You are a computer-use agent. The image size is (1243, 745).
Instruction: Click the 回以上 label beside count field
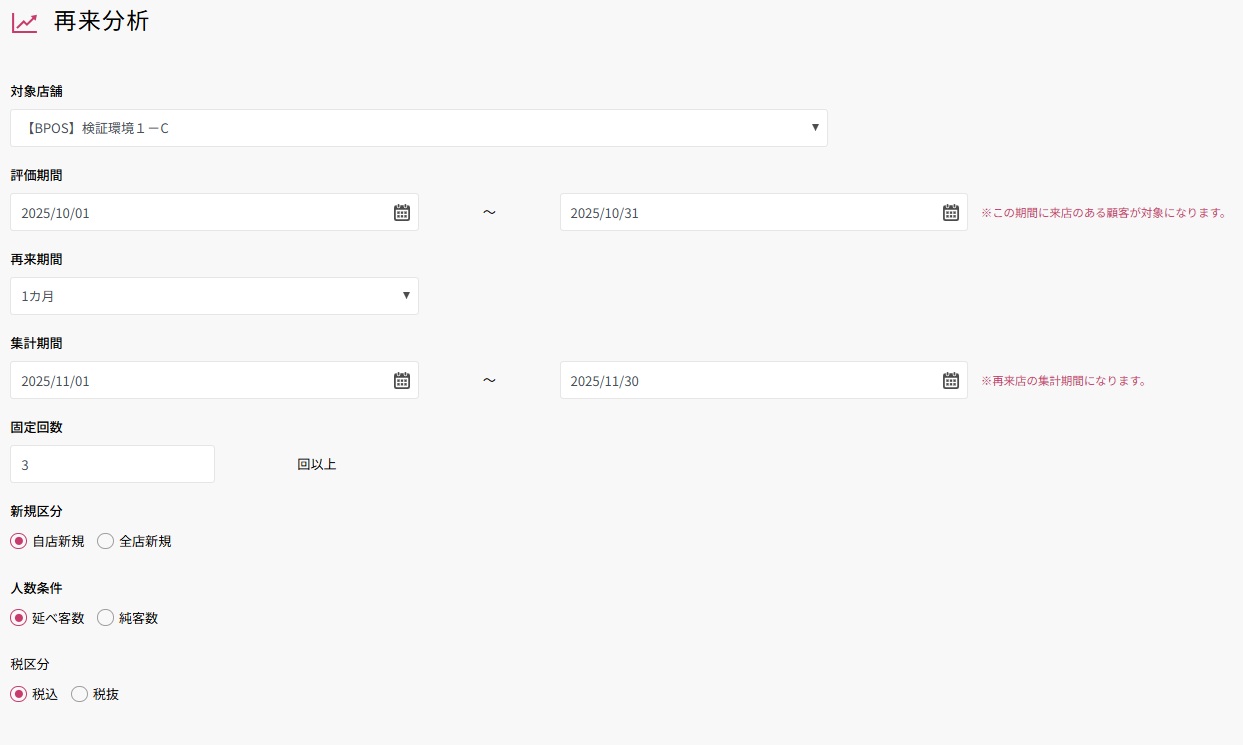(x=317, y=464)
